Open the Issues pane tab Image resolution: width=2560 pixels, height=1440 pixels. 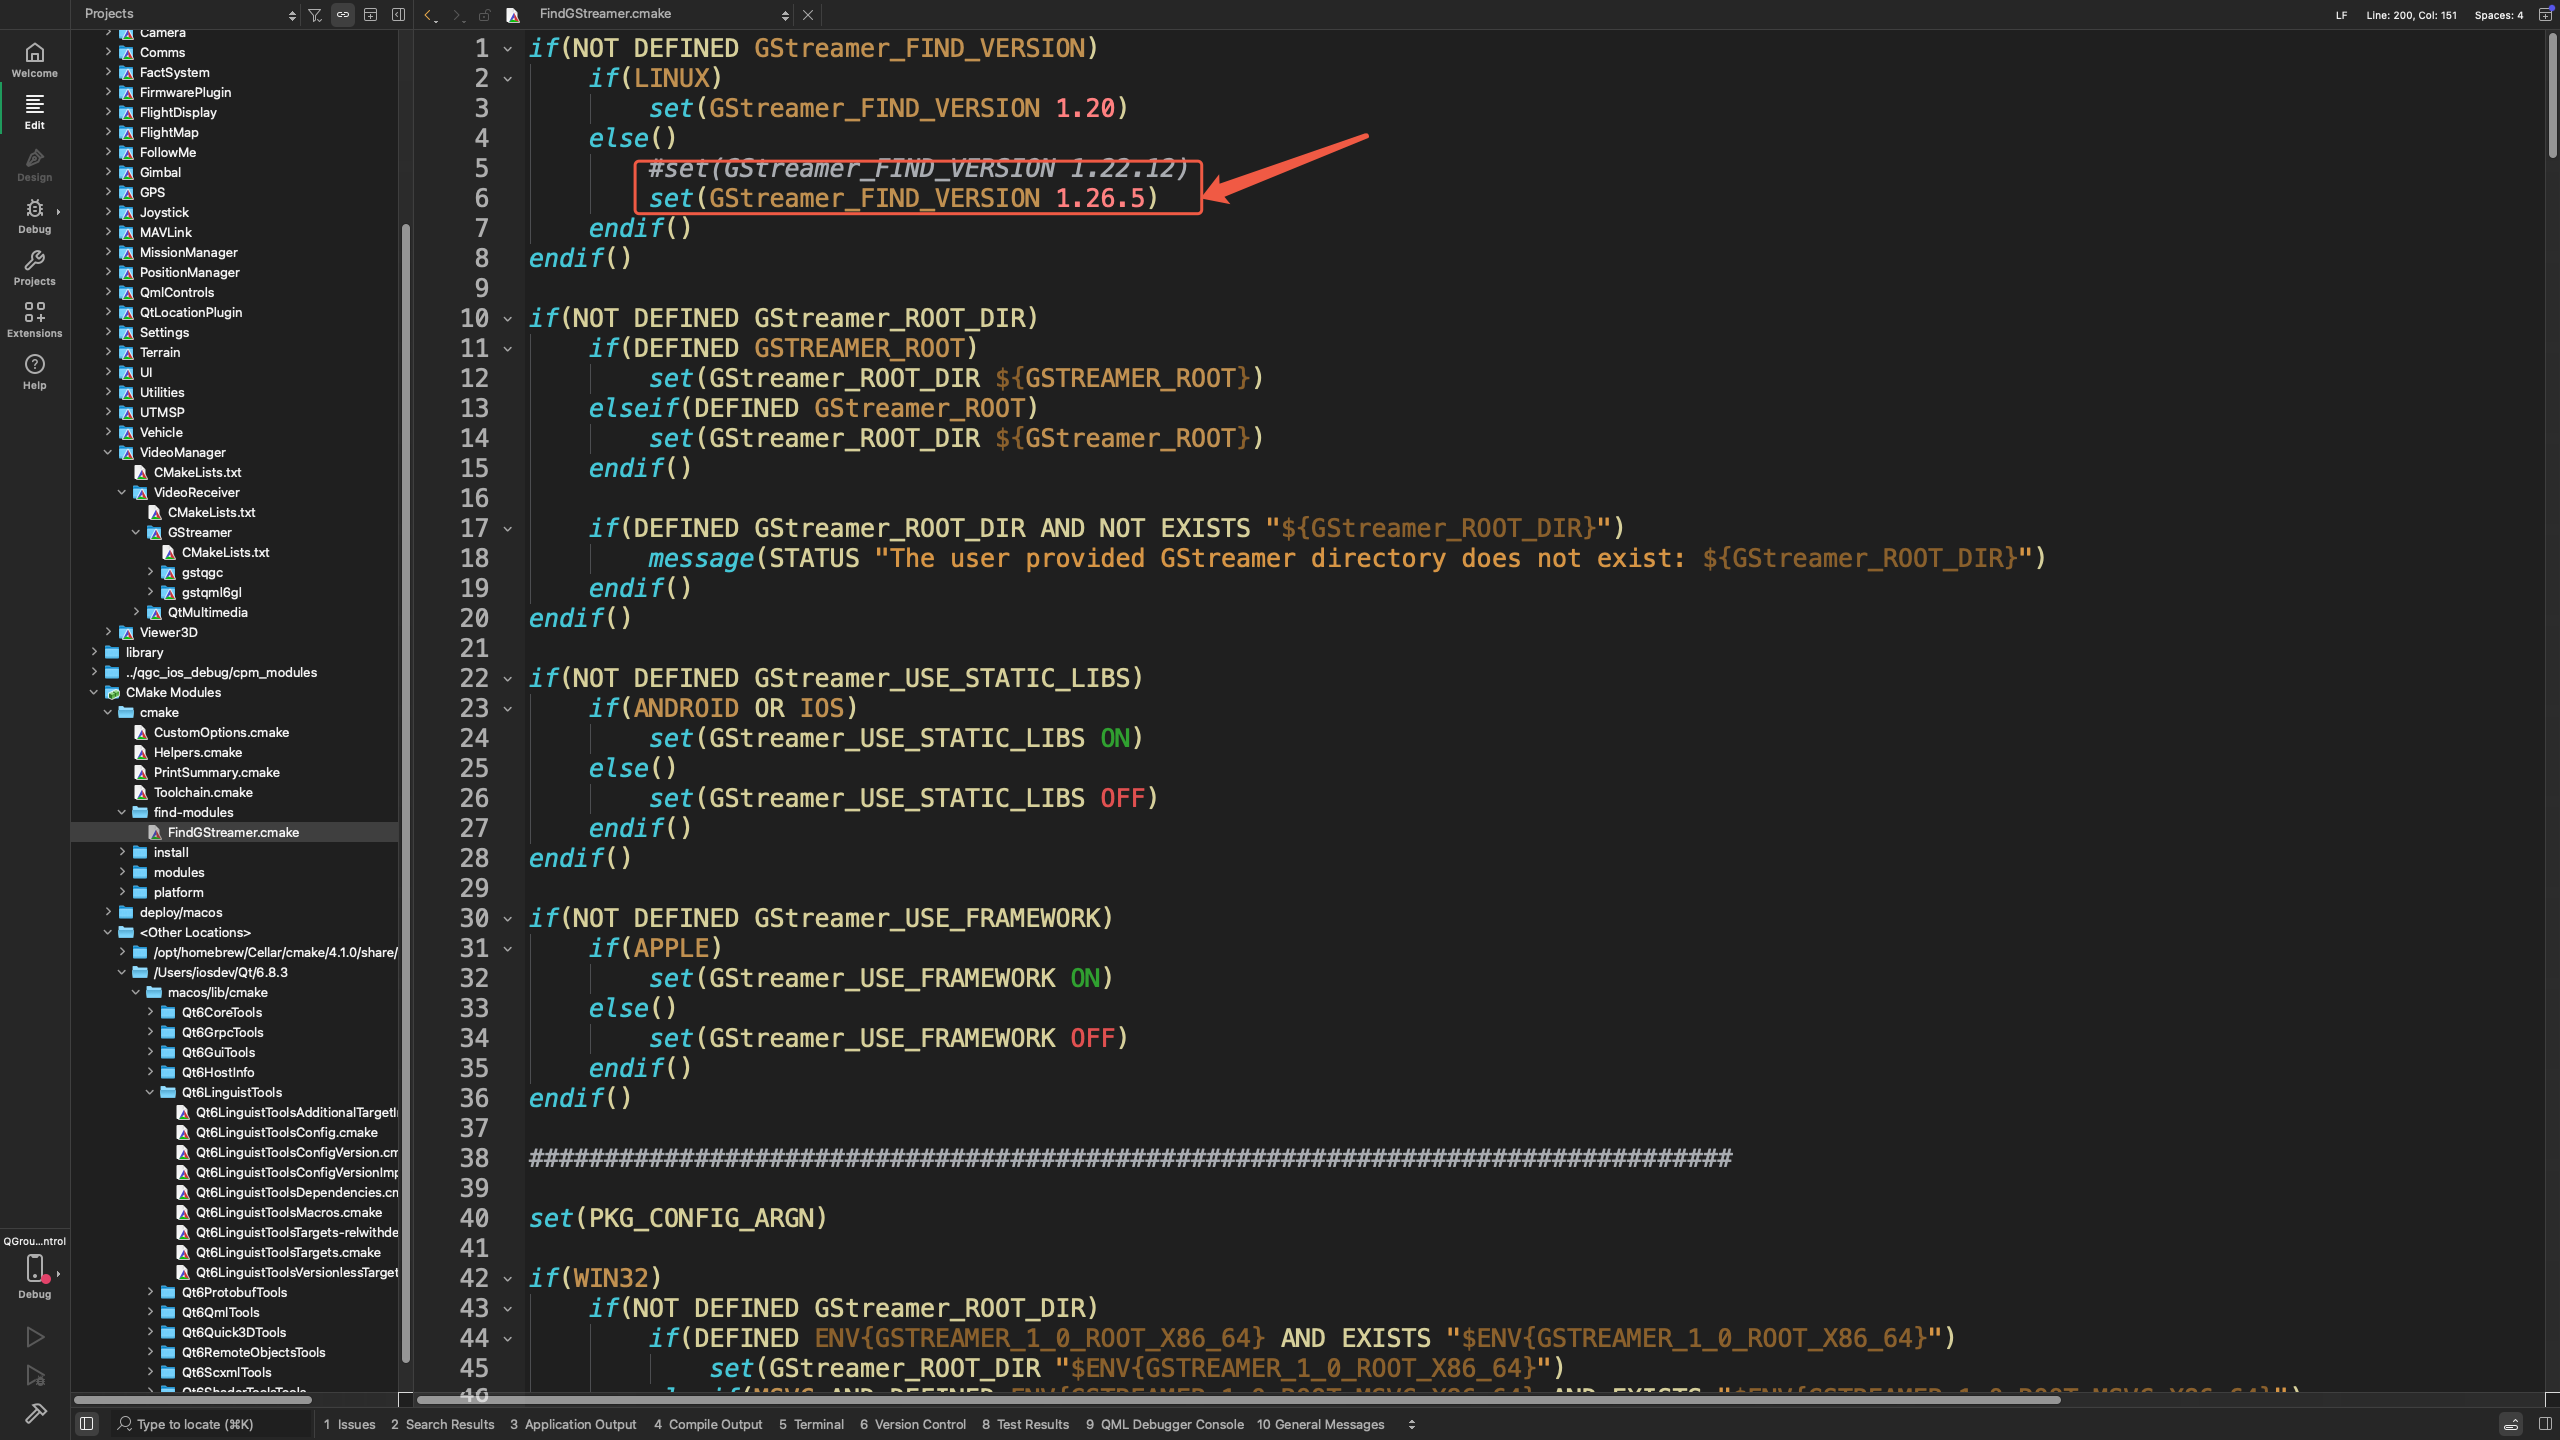pos(349,1424)
